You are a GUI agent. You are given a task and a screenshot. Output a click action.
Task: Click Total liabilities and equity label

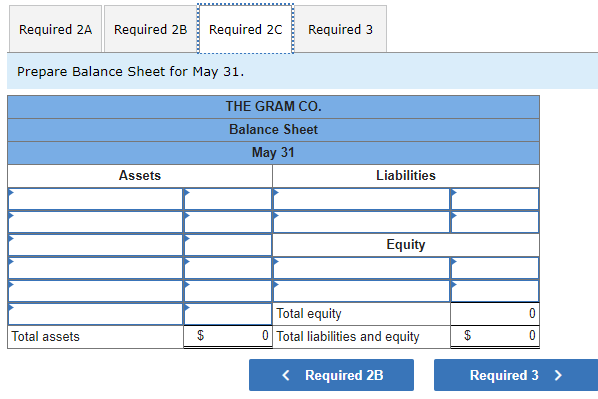pyautogui.click(x=347, y=336)
